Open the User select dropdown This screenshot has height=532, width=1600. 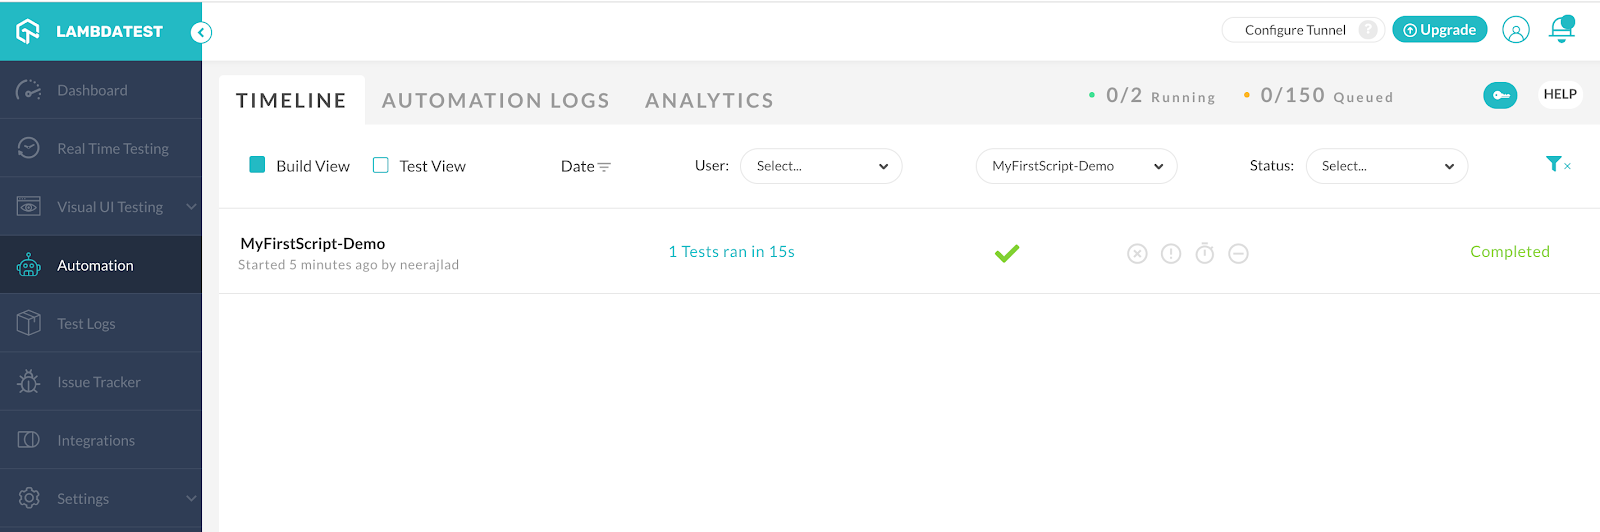(x=821, y=166)
